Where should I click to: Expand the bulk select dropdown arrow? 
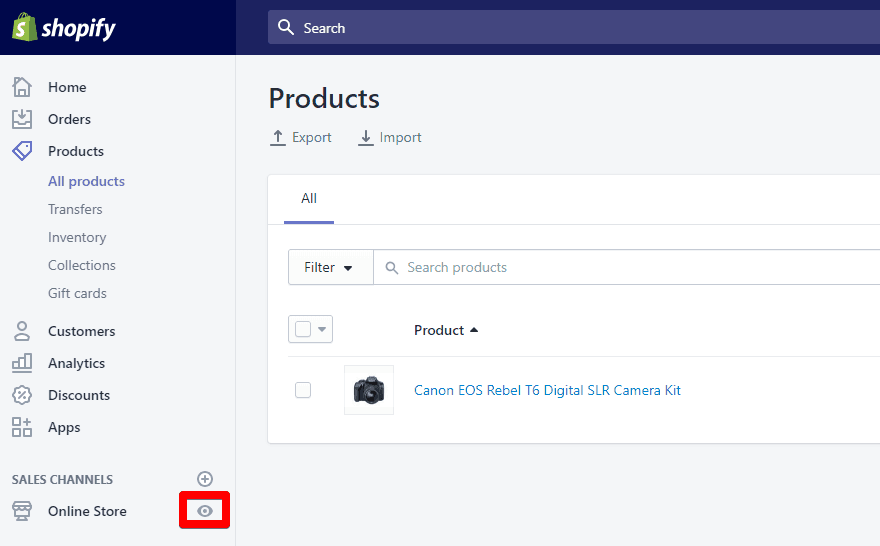pyautogui.click(x=322, y=329)
